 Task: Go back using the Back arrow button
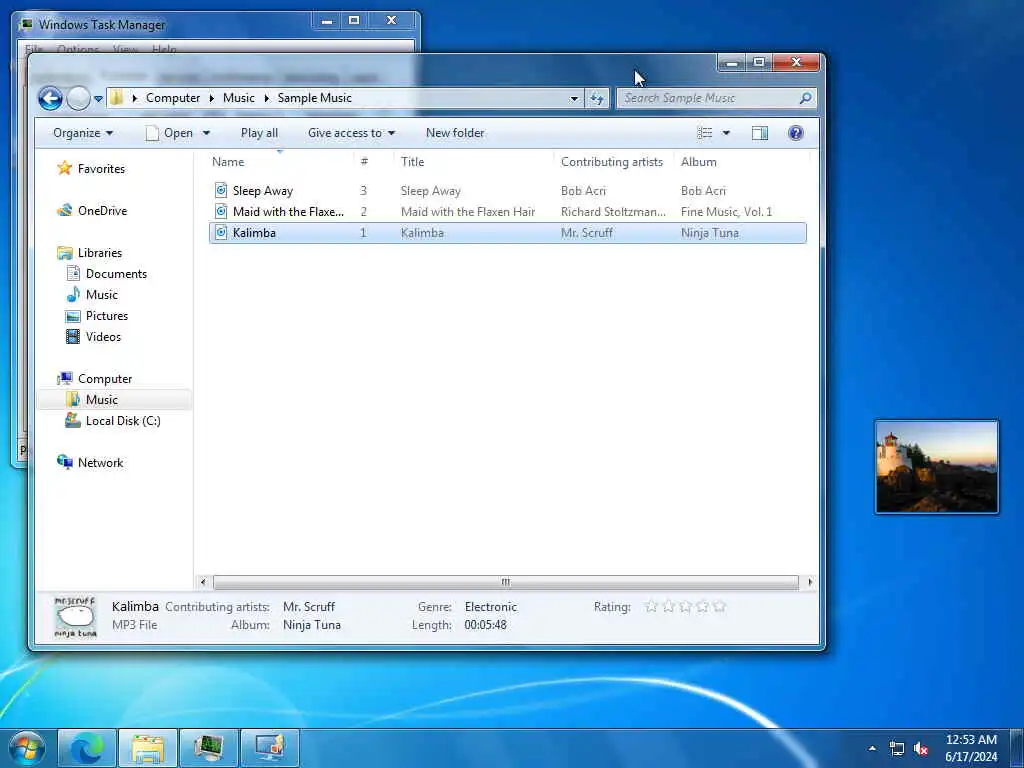(x=50, y=99)
